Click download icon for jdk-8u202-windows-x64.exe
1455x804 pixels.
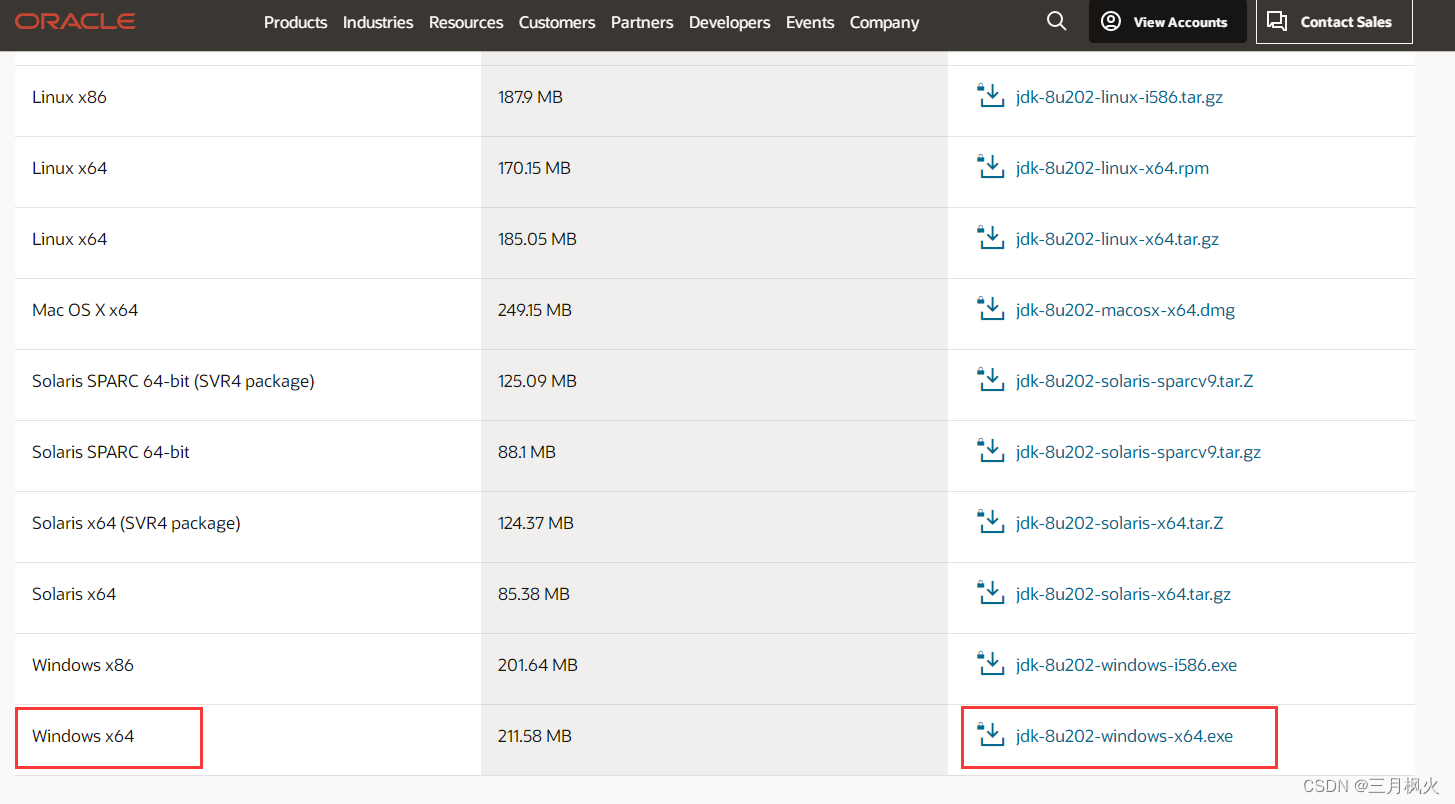pos(990,735)
